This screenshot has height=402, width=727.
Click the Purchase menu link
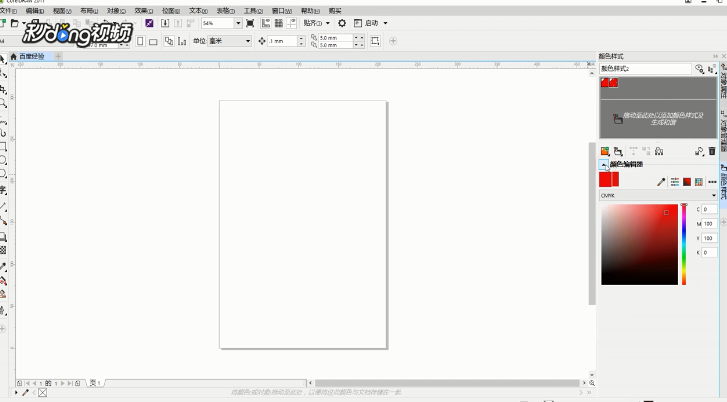[x=335, y=11]
